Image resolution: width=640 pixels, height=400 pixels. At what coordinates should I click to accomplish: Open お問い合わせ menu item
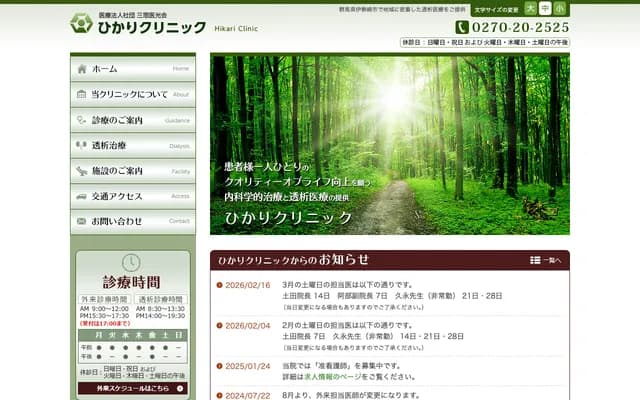[133, 222]
